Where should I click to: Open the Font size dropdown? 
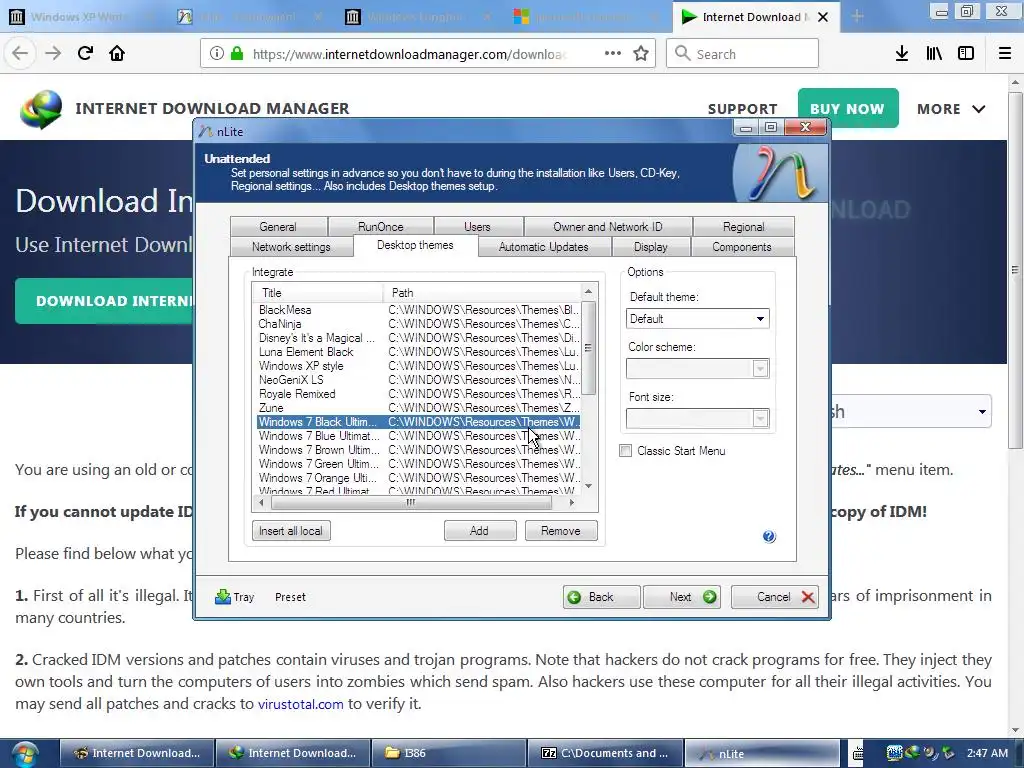tap(697, 419)
